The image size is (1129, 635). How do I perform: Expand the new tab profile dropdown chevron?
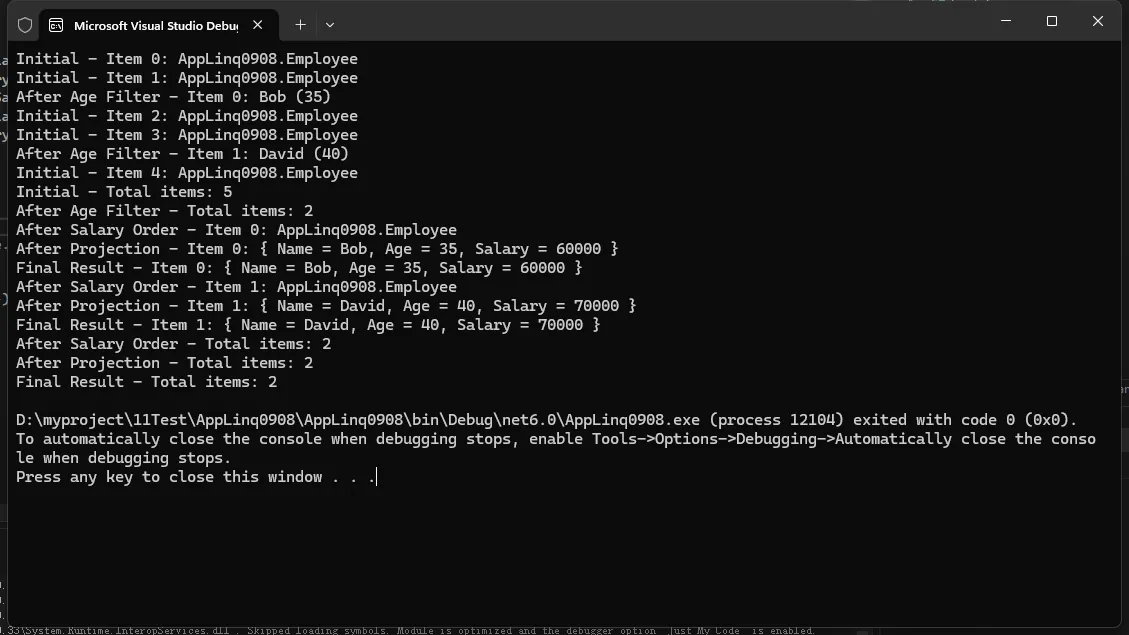point(330,25)
